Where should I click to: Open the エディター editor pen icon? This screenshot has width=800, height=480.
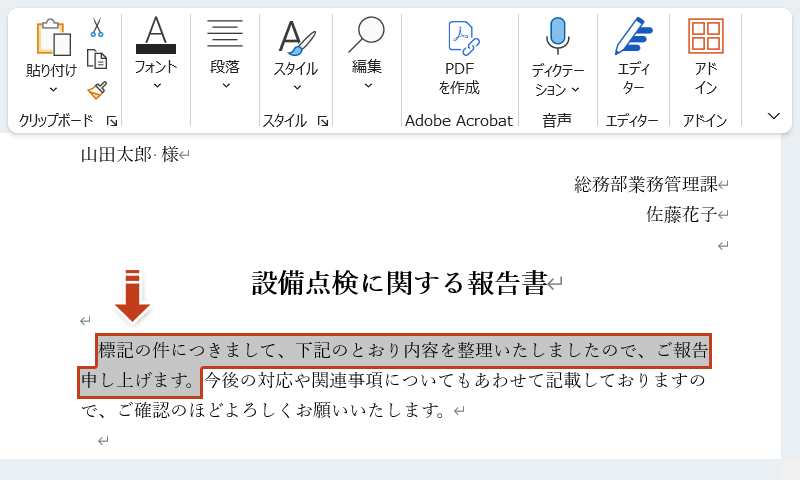[633, 36]
